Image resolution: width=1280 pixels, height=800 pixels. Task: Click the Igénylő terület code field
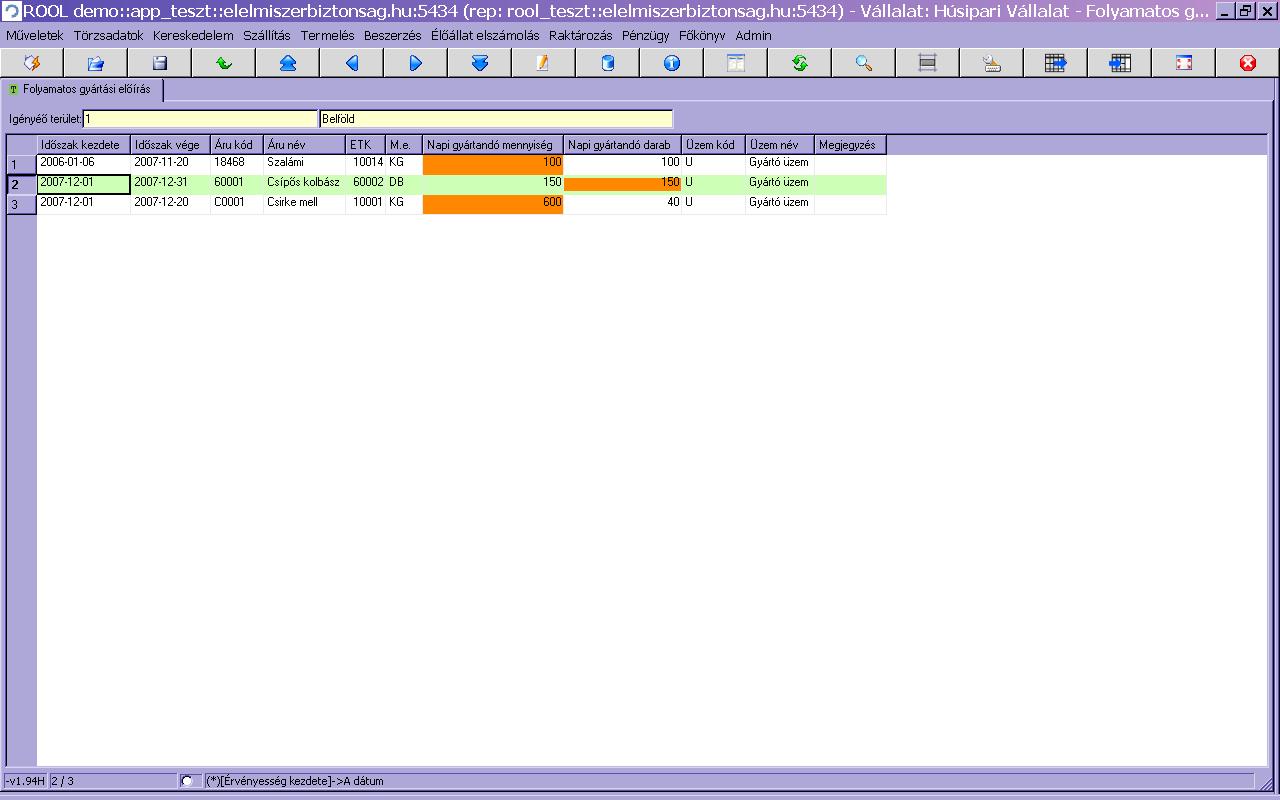tap(200, 119)
